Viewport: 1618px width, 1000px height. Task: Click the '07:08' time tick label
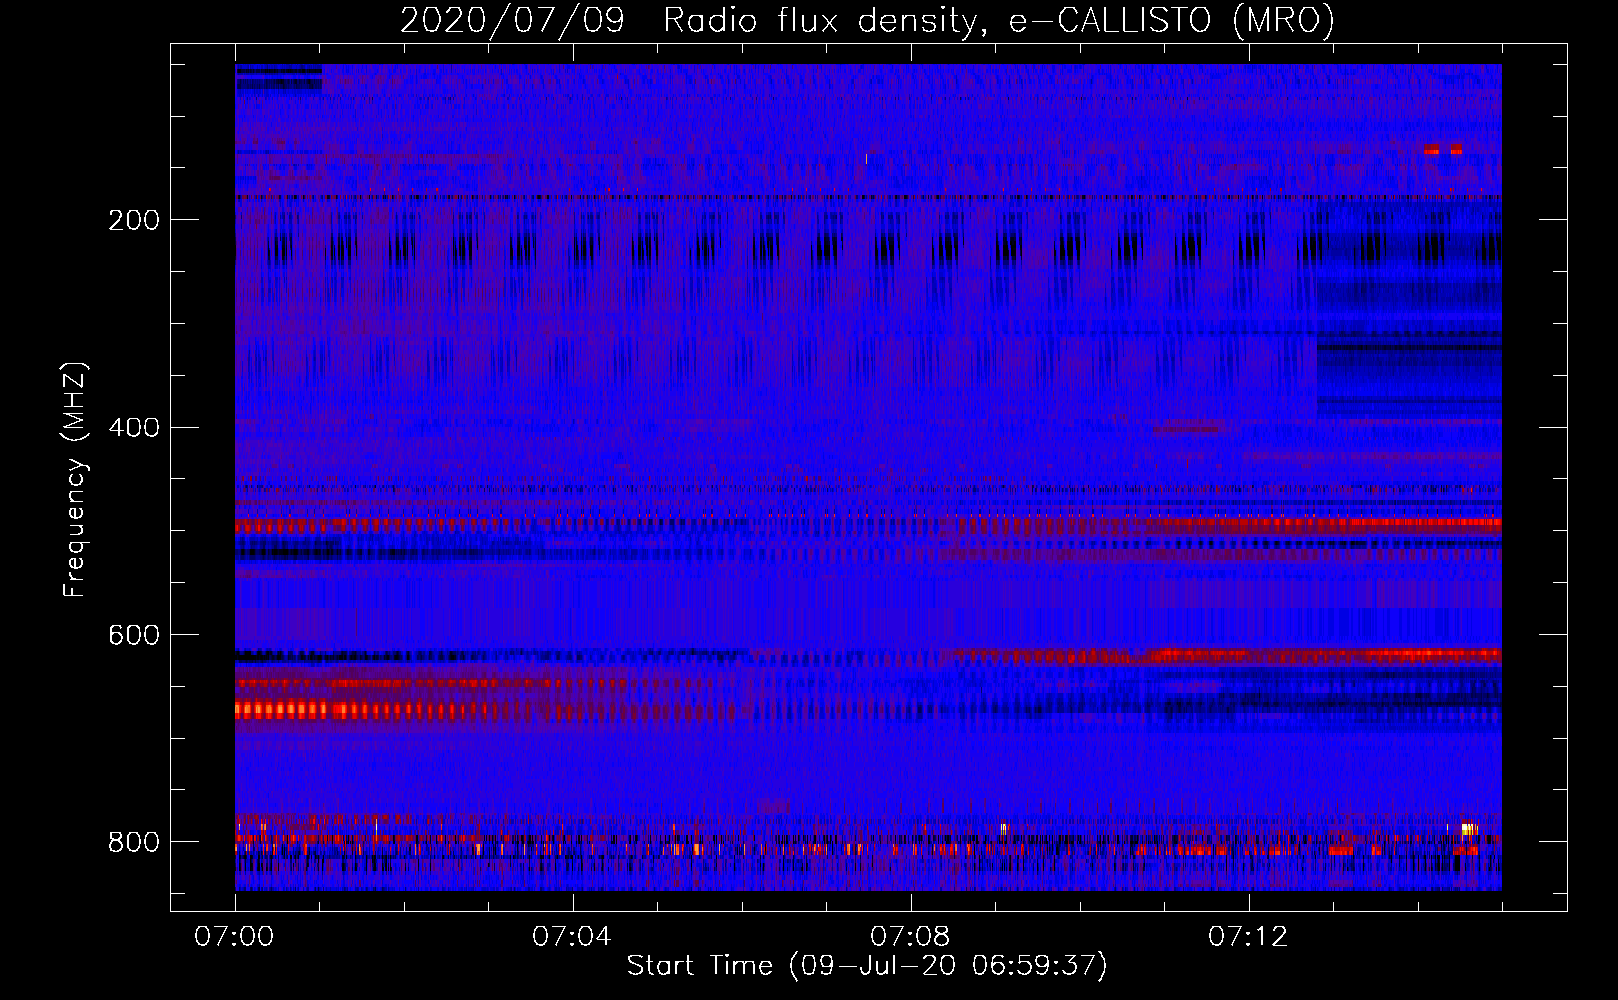910,937
